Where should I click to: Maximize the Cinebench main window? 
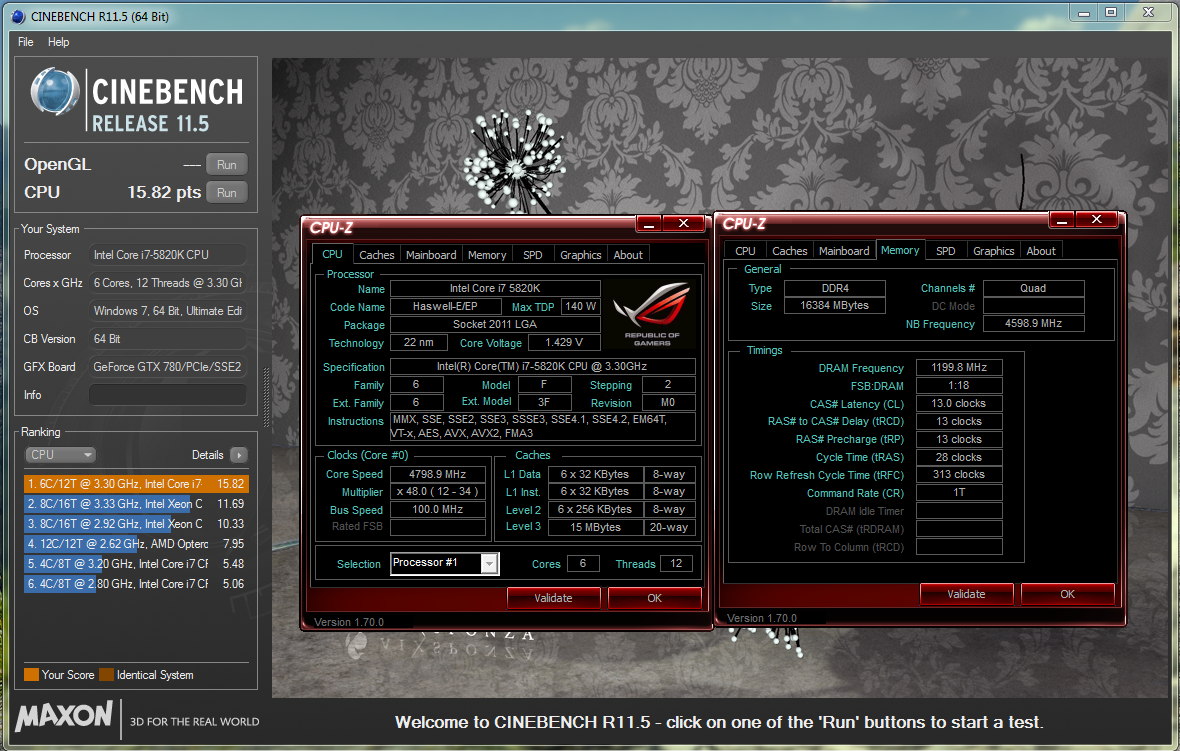tap(1111, 13)
